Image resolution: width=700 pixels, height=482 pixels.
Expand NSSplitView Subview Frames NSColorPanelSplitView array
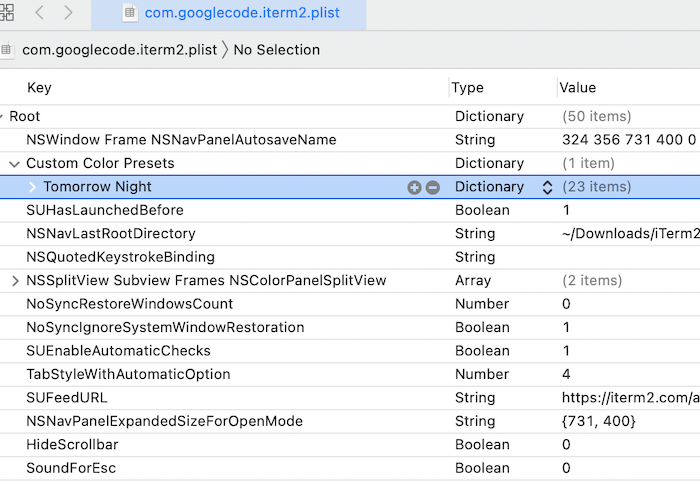15,281
